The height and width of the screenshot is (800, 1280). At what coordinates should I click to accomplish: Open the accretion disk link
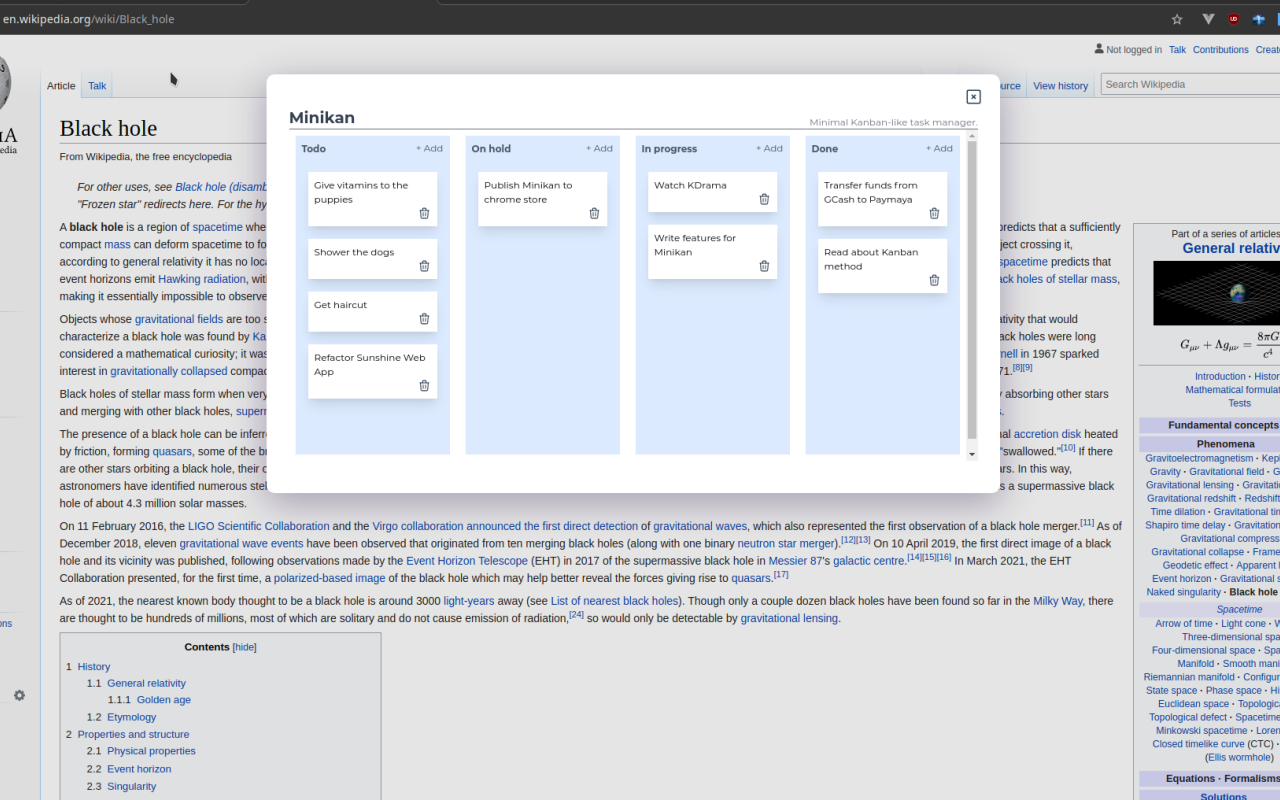[1047, 434]
